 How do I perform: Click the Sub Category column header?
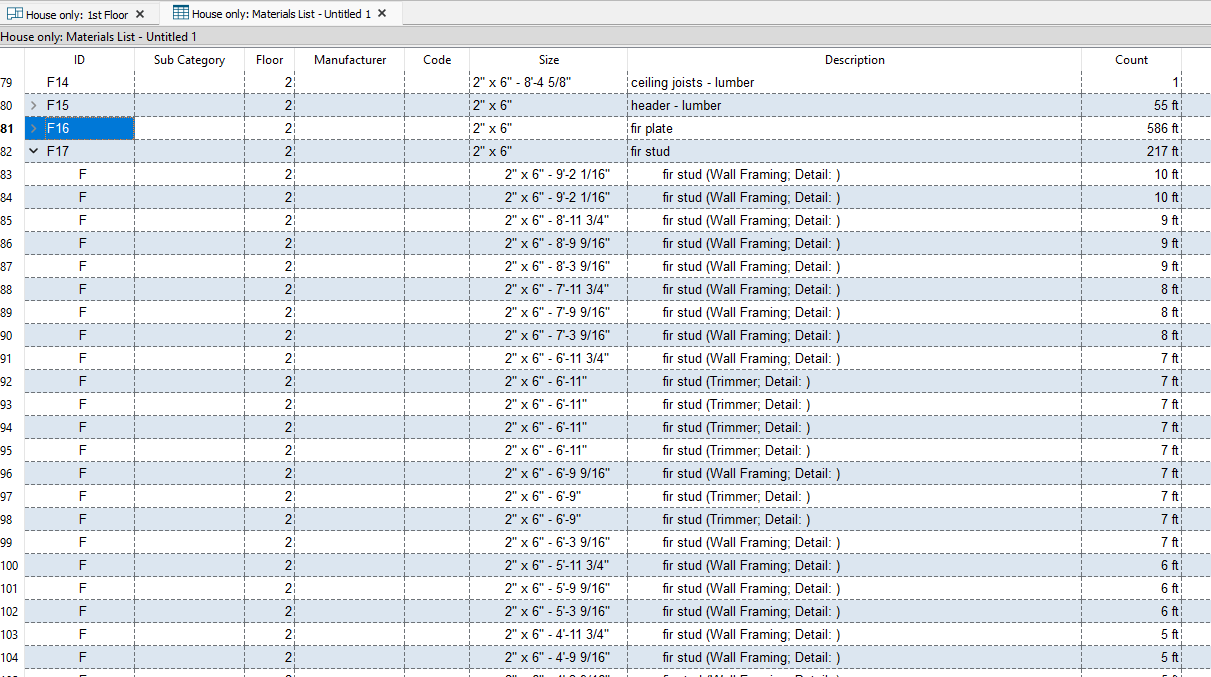(189, 60)
